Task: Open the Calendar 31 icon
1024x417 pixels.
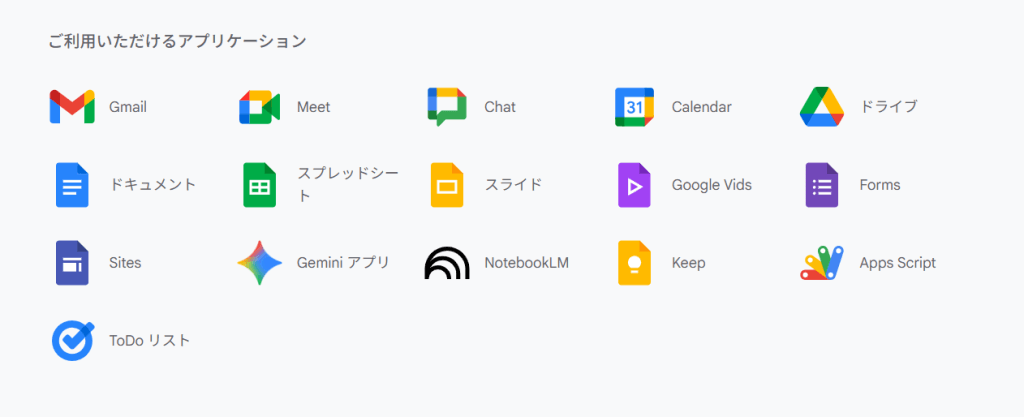Action: [x=634, y=106]
